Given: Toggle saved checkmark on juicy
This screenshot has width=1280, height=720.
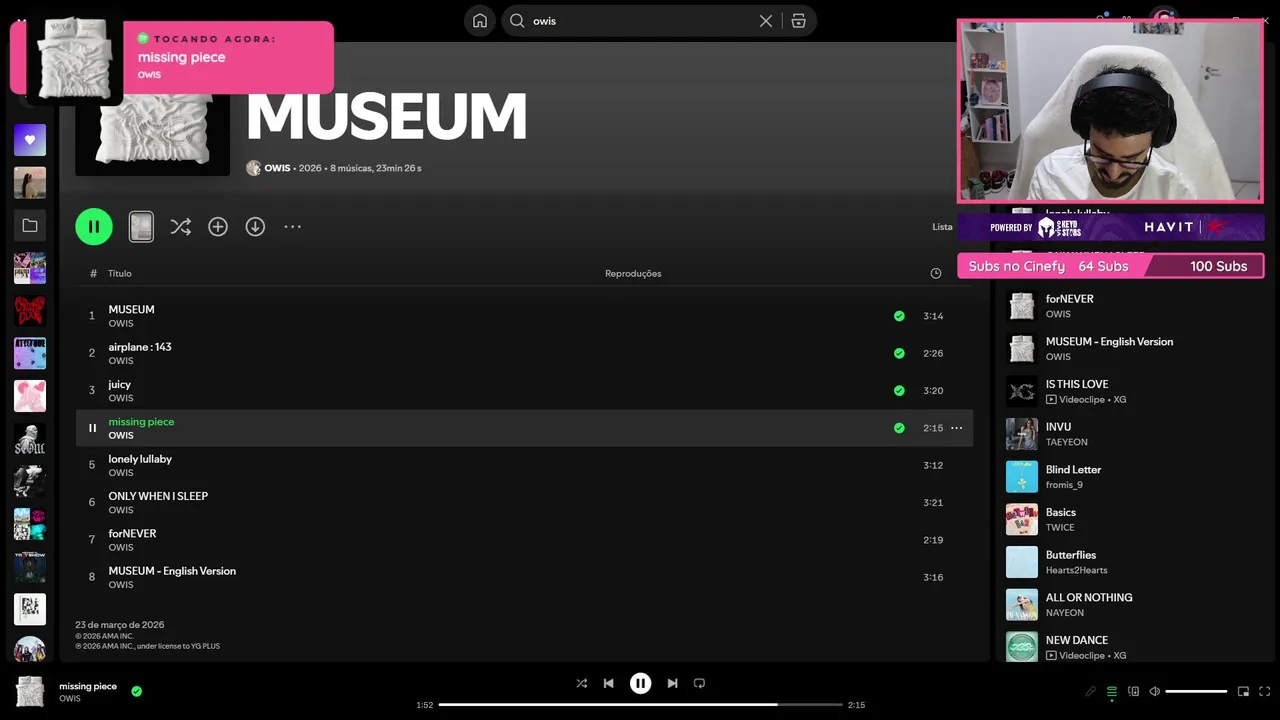Looking at the screenshot, I should click(899, 391).
